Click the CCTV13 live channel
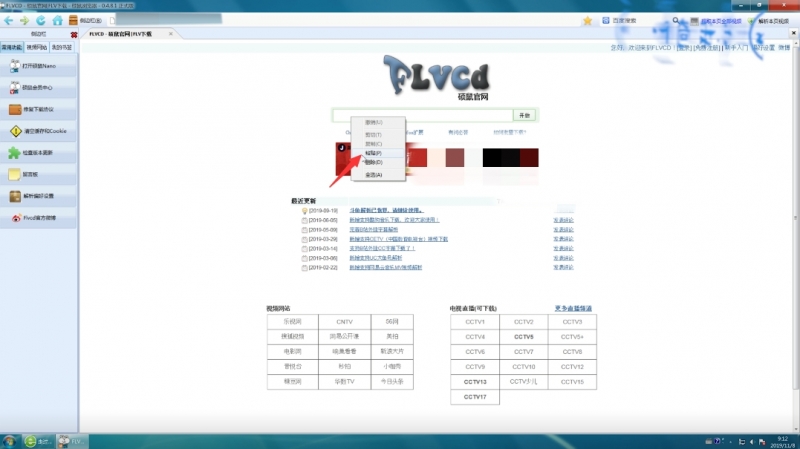This screenshot has width=800, height=449. coord(475,382)
